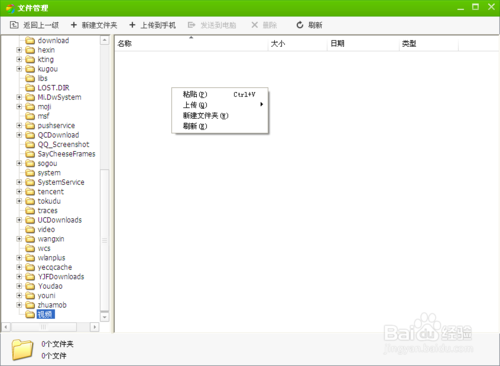Maximize the 文件管理 window
The height and width of the screenshot is (366, 500).
pos(476,7)
